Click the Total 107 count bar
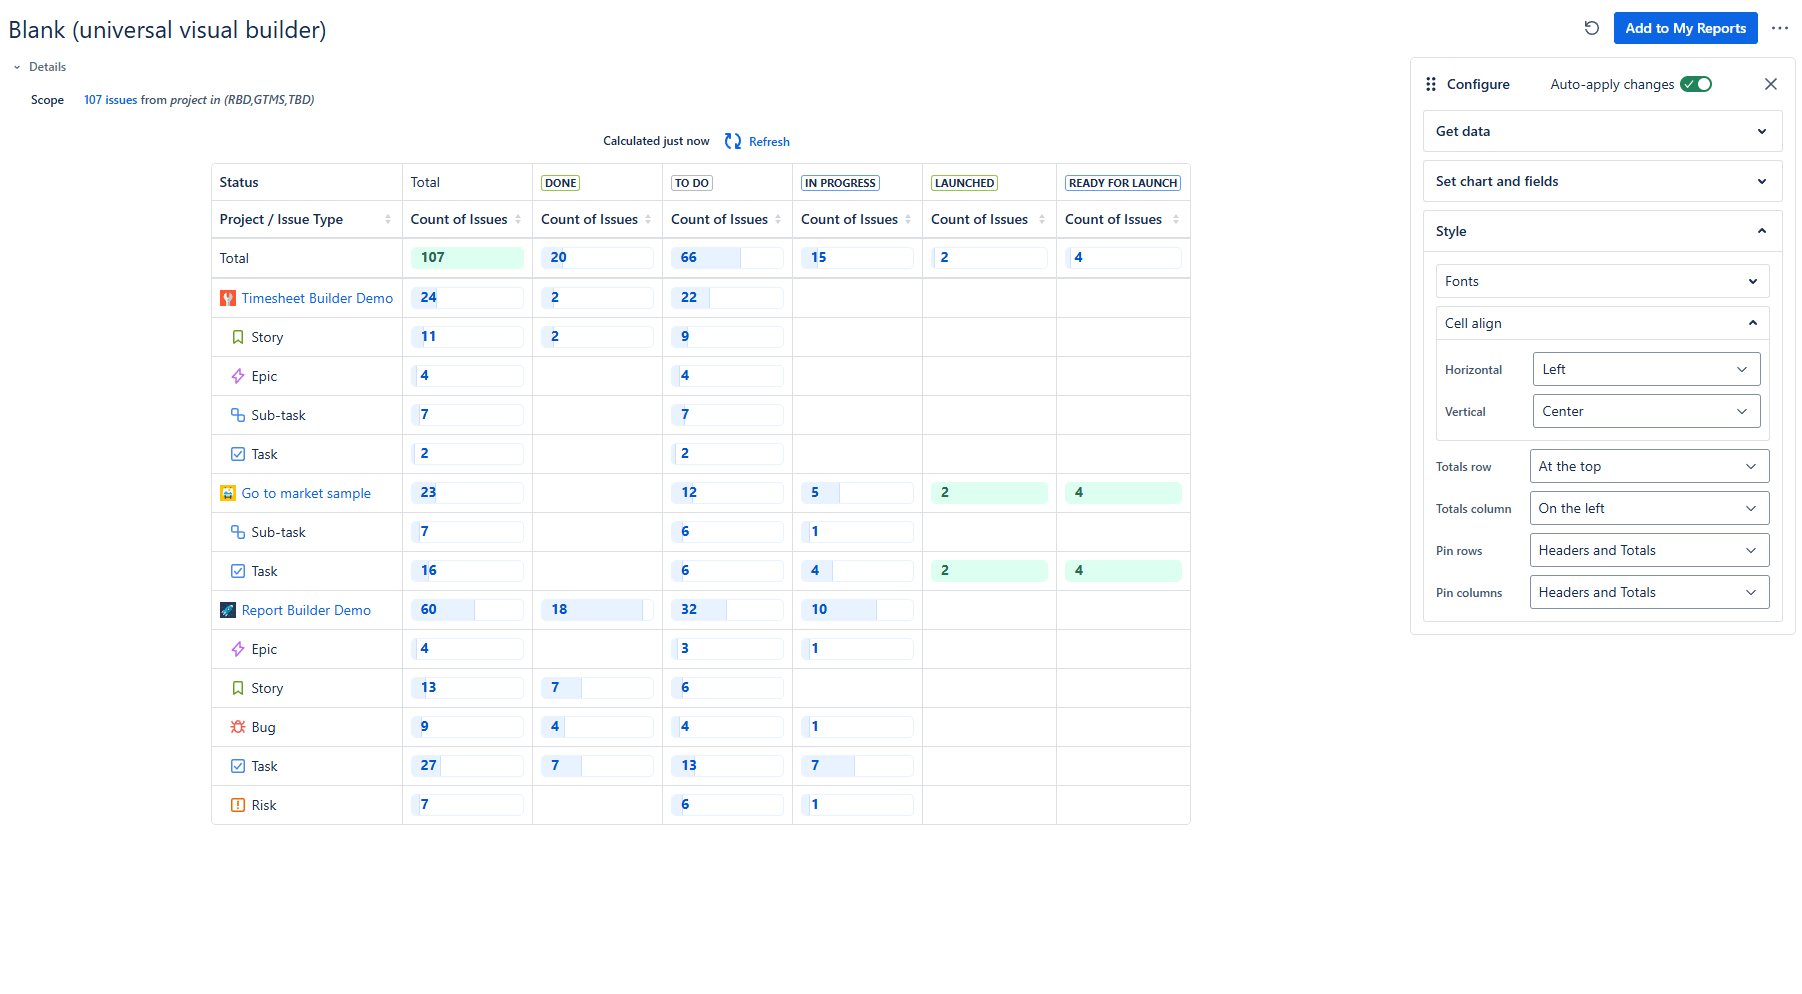The image size is (1802, 994). [467, 257]
